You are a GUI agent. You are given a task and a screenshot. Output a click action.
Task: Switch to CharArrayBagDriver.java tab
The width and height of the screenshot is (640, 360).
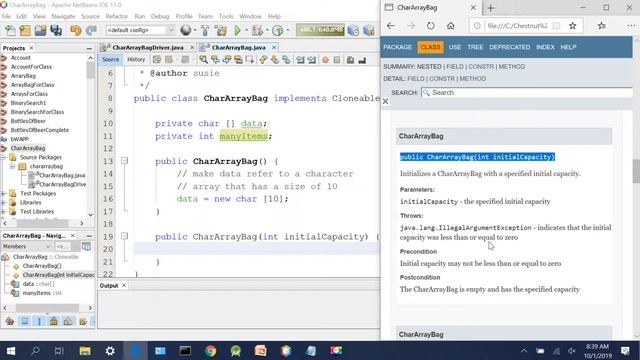click(x=148, y=47)
